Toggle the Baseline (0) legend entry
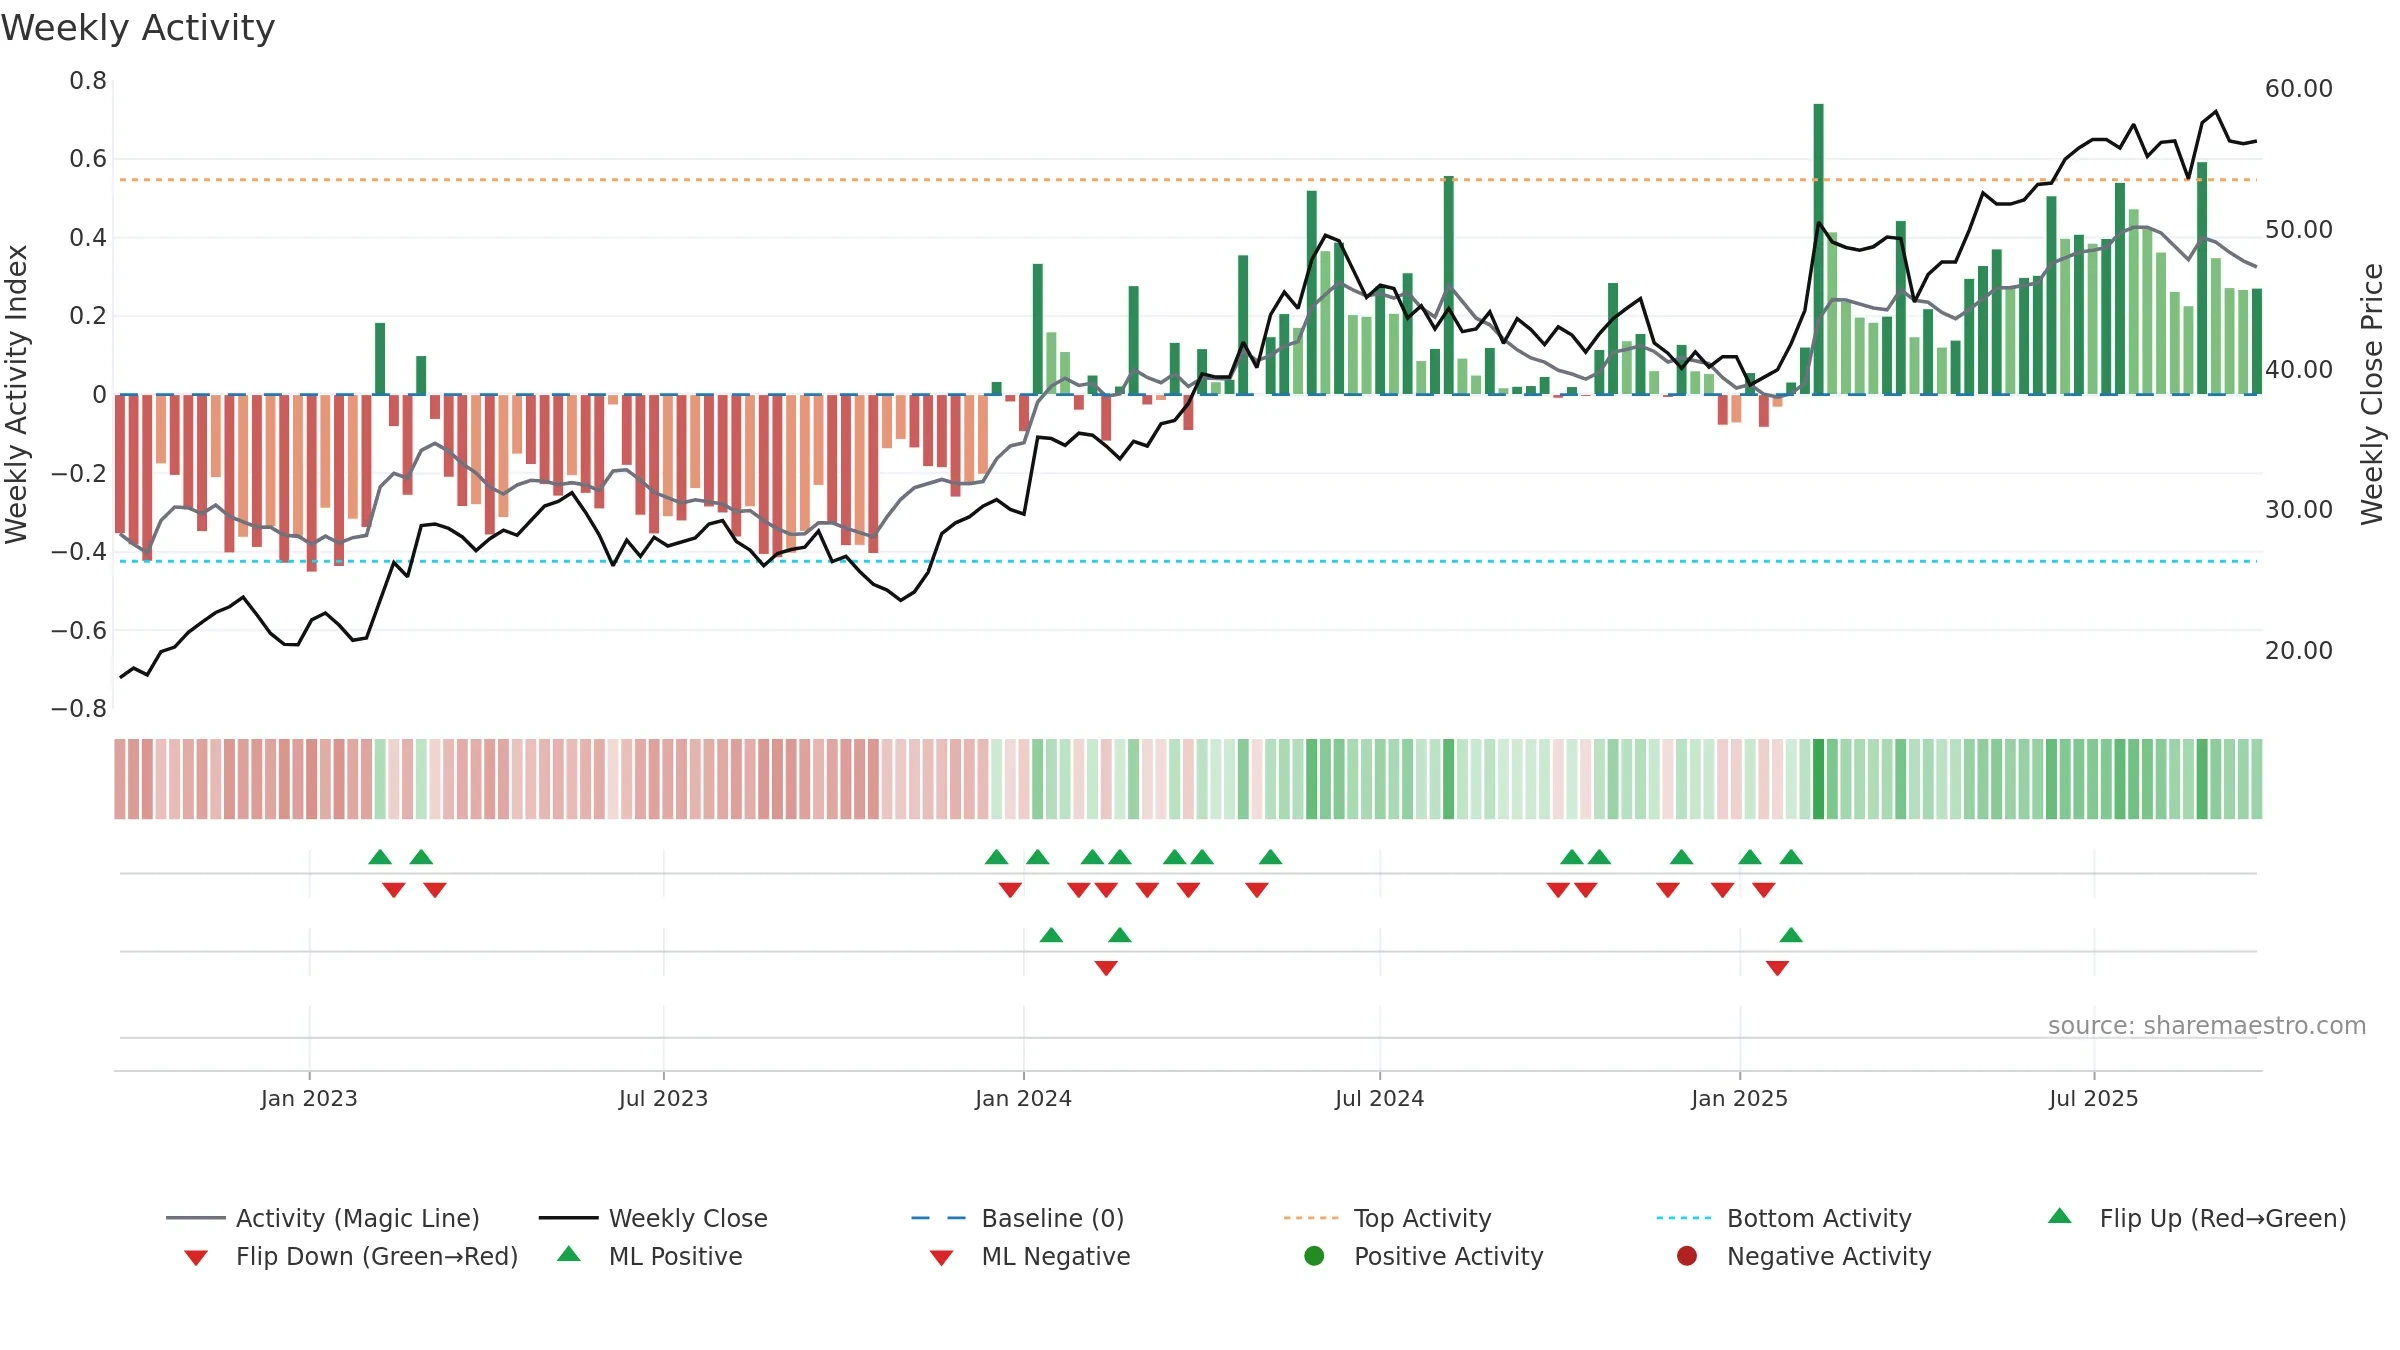2400x1350 pixels. point(1018,1218)
